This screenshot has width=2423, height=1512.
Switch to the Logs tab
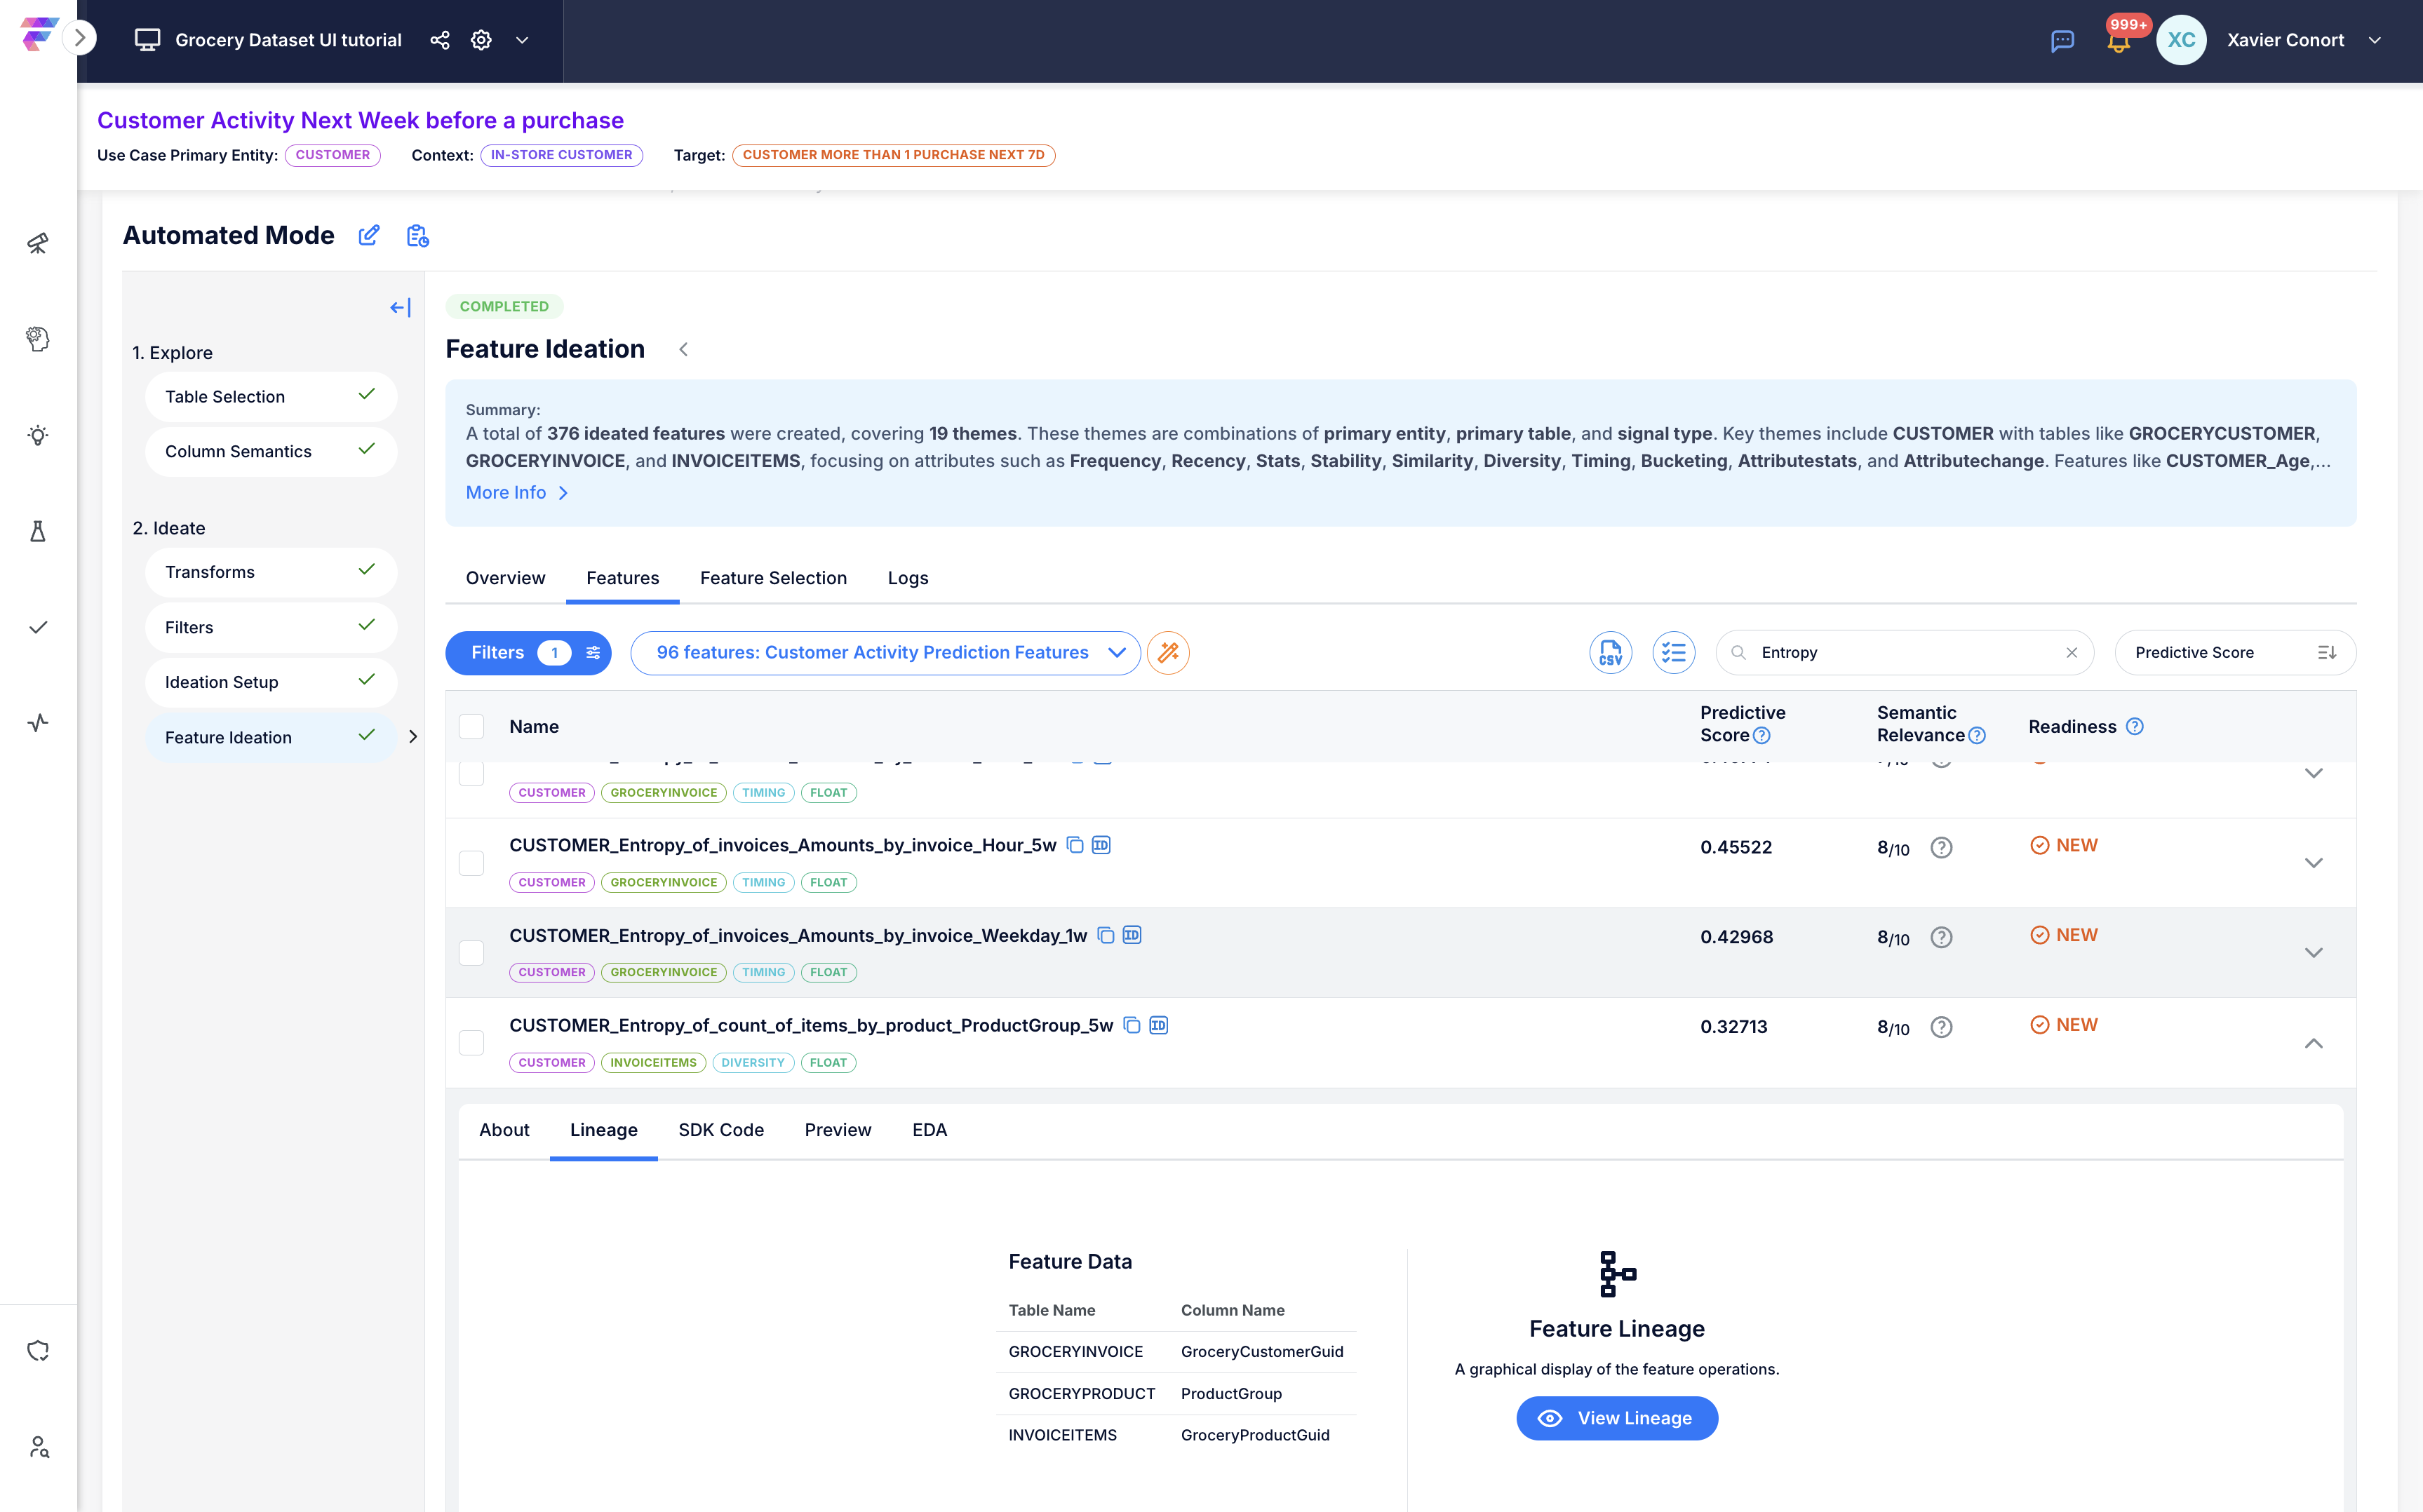click(x=908, y=578)
